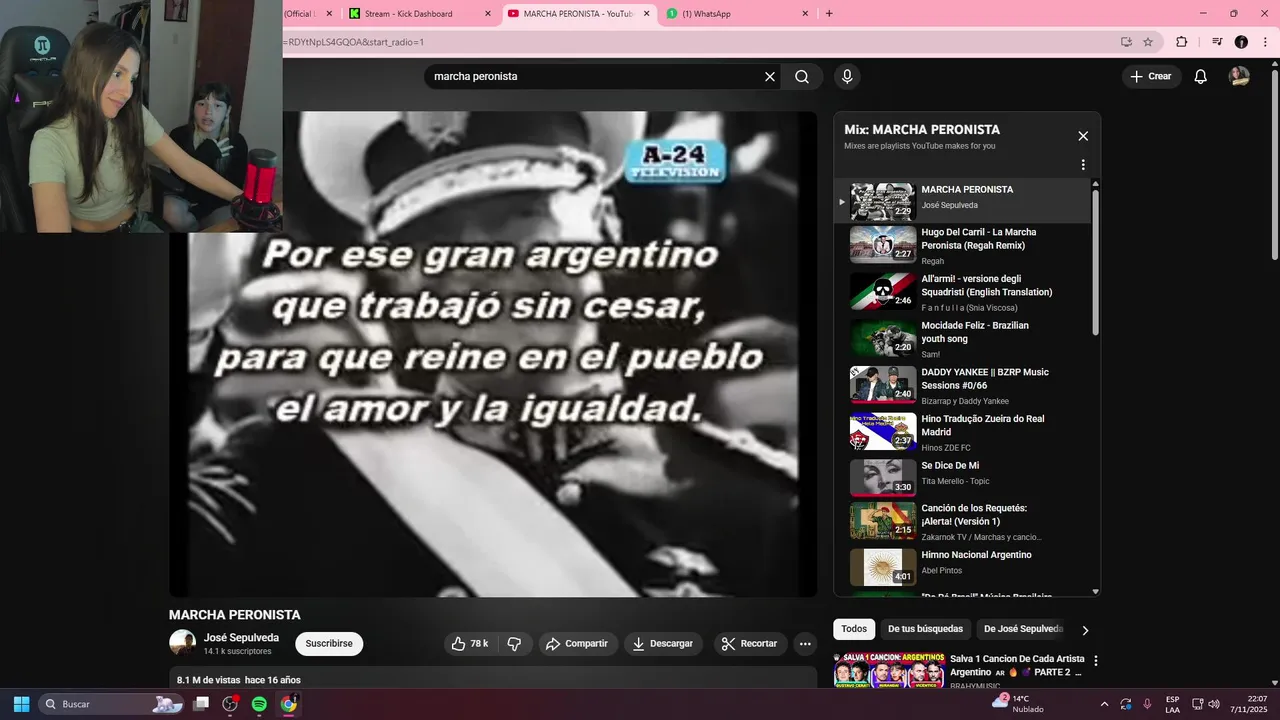
Task: Click the Compartir share button
Action: tap(577, 644)
